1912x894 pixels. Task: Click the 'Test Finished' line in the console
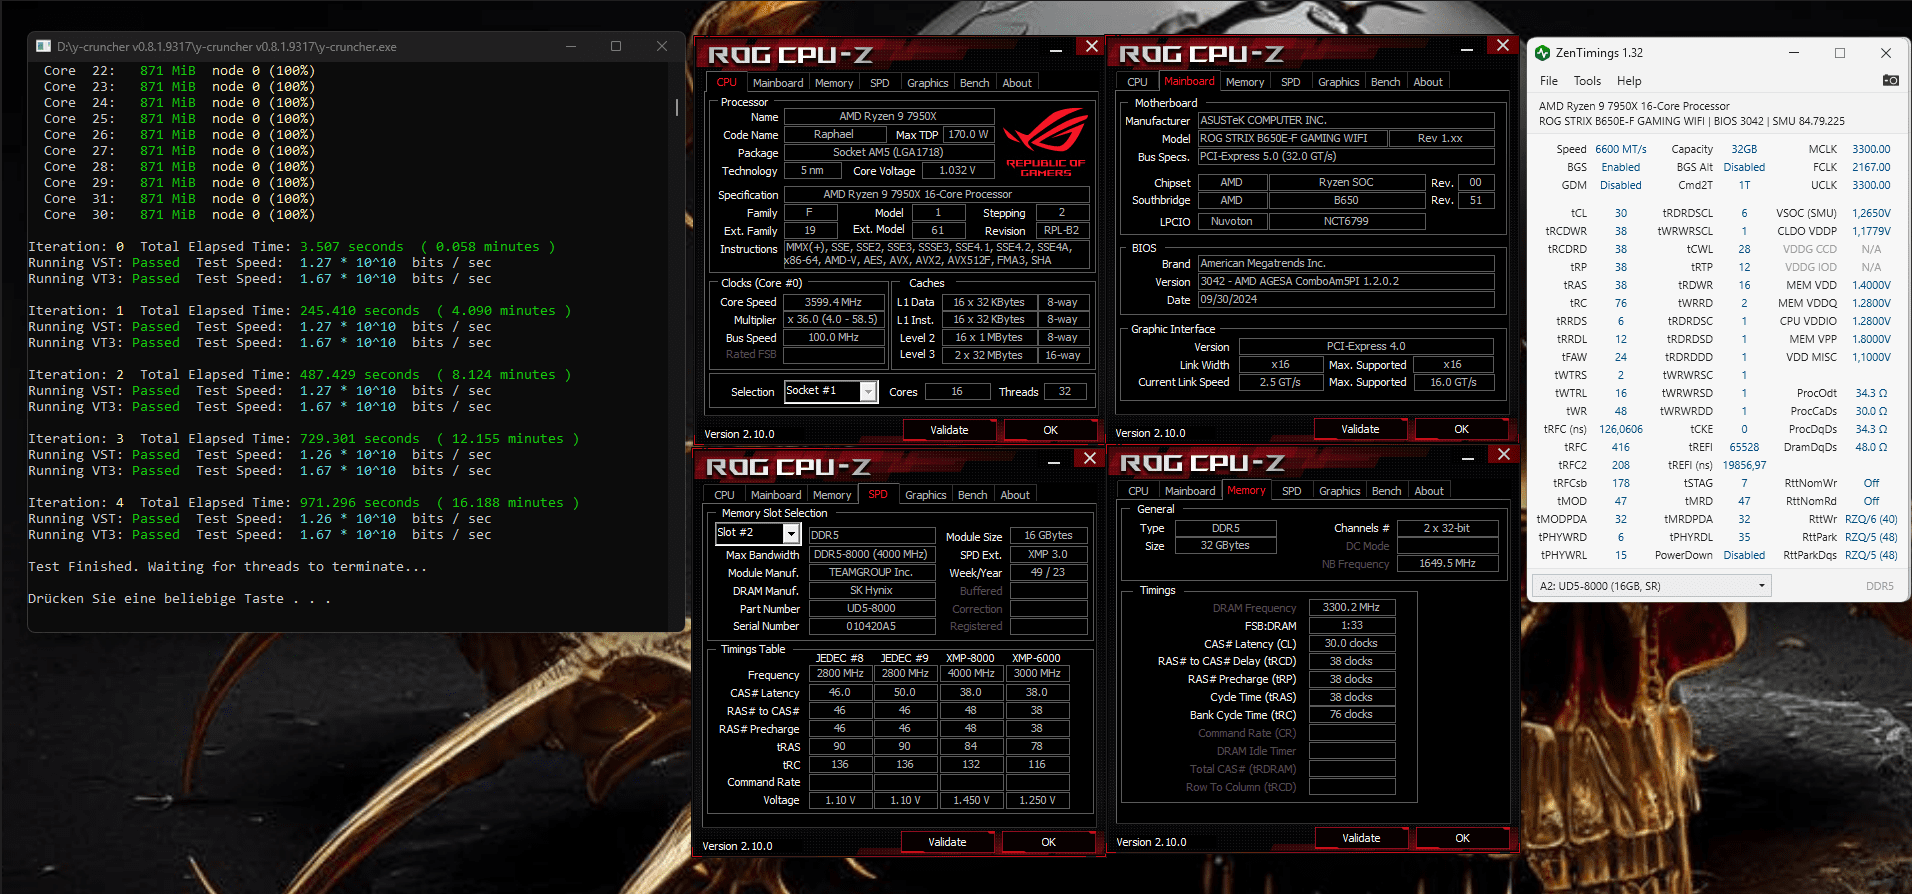(227, 567)
